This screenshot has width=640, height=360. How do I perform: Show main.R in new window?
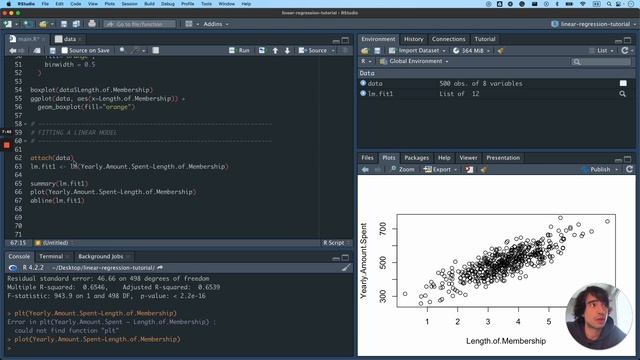point(37,51)
